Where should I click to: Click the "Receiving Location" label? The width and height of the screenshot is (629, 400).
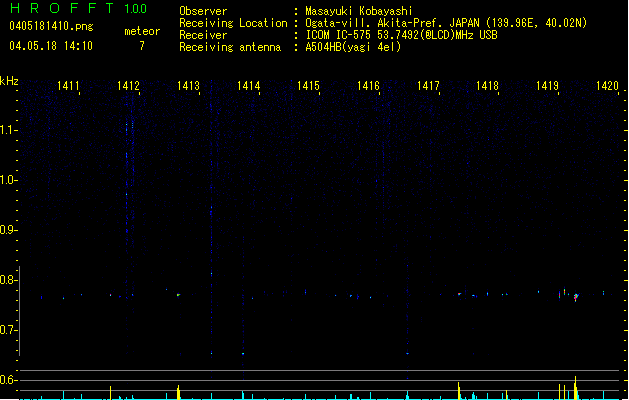click(233, 23)
